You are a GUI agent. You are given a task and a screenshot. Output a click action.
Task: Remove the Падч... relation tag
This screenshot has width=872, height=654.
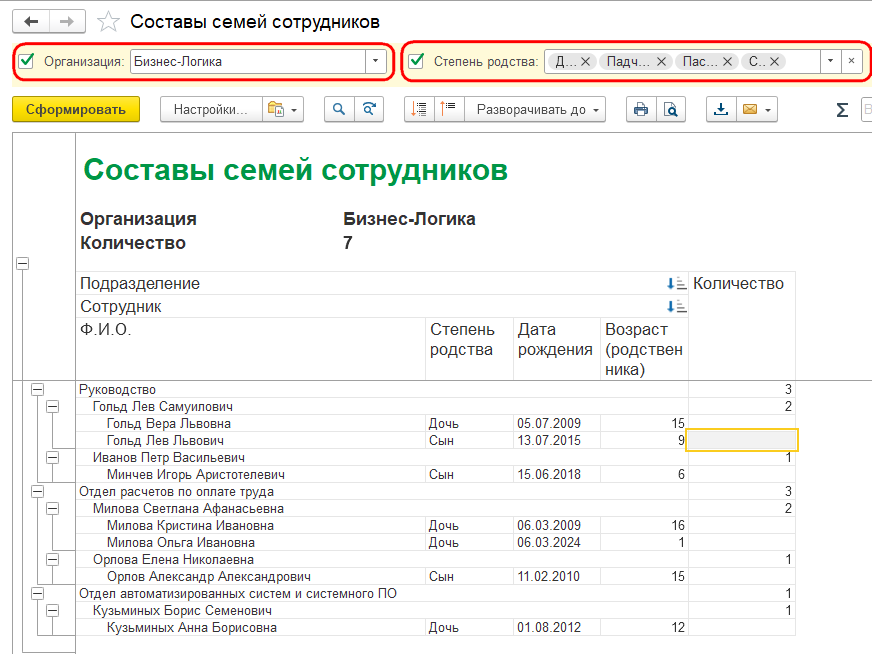point(661,62)
